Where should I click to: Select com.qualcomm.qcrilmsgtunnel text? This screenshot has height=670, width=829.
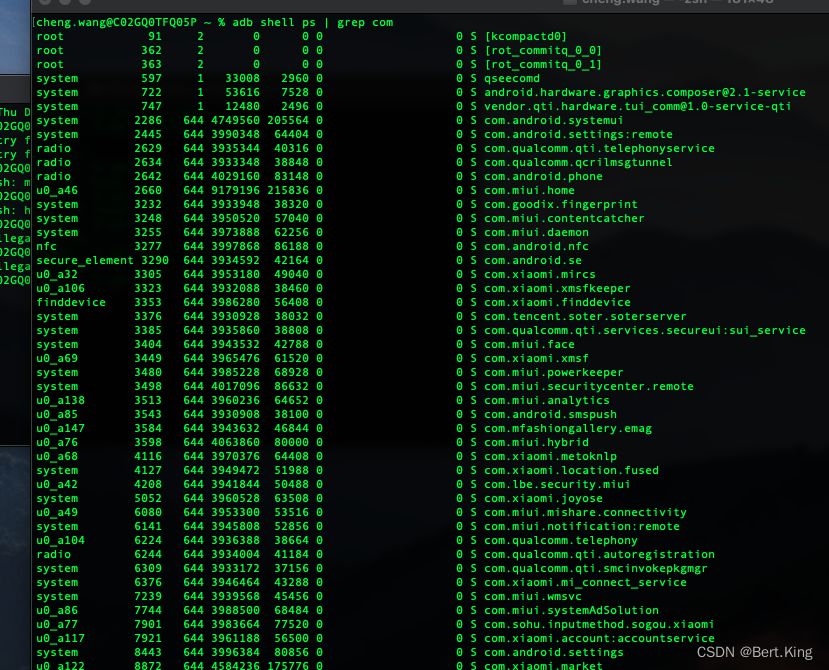click(578, 162)
